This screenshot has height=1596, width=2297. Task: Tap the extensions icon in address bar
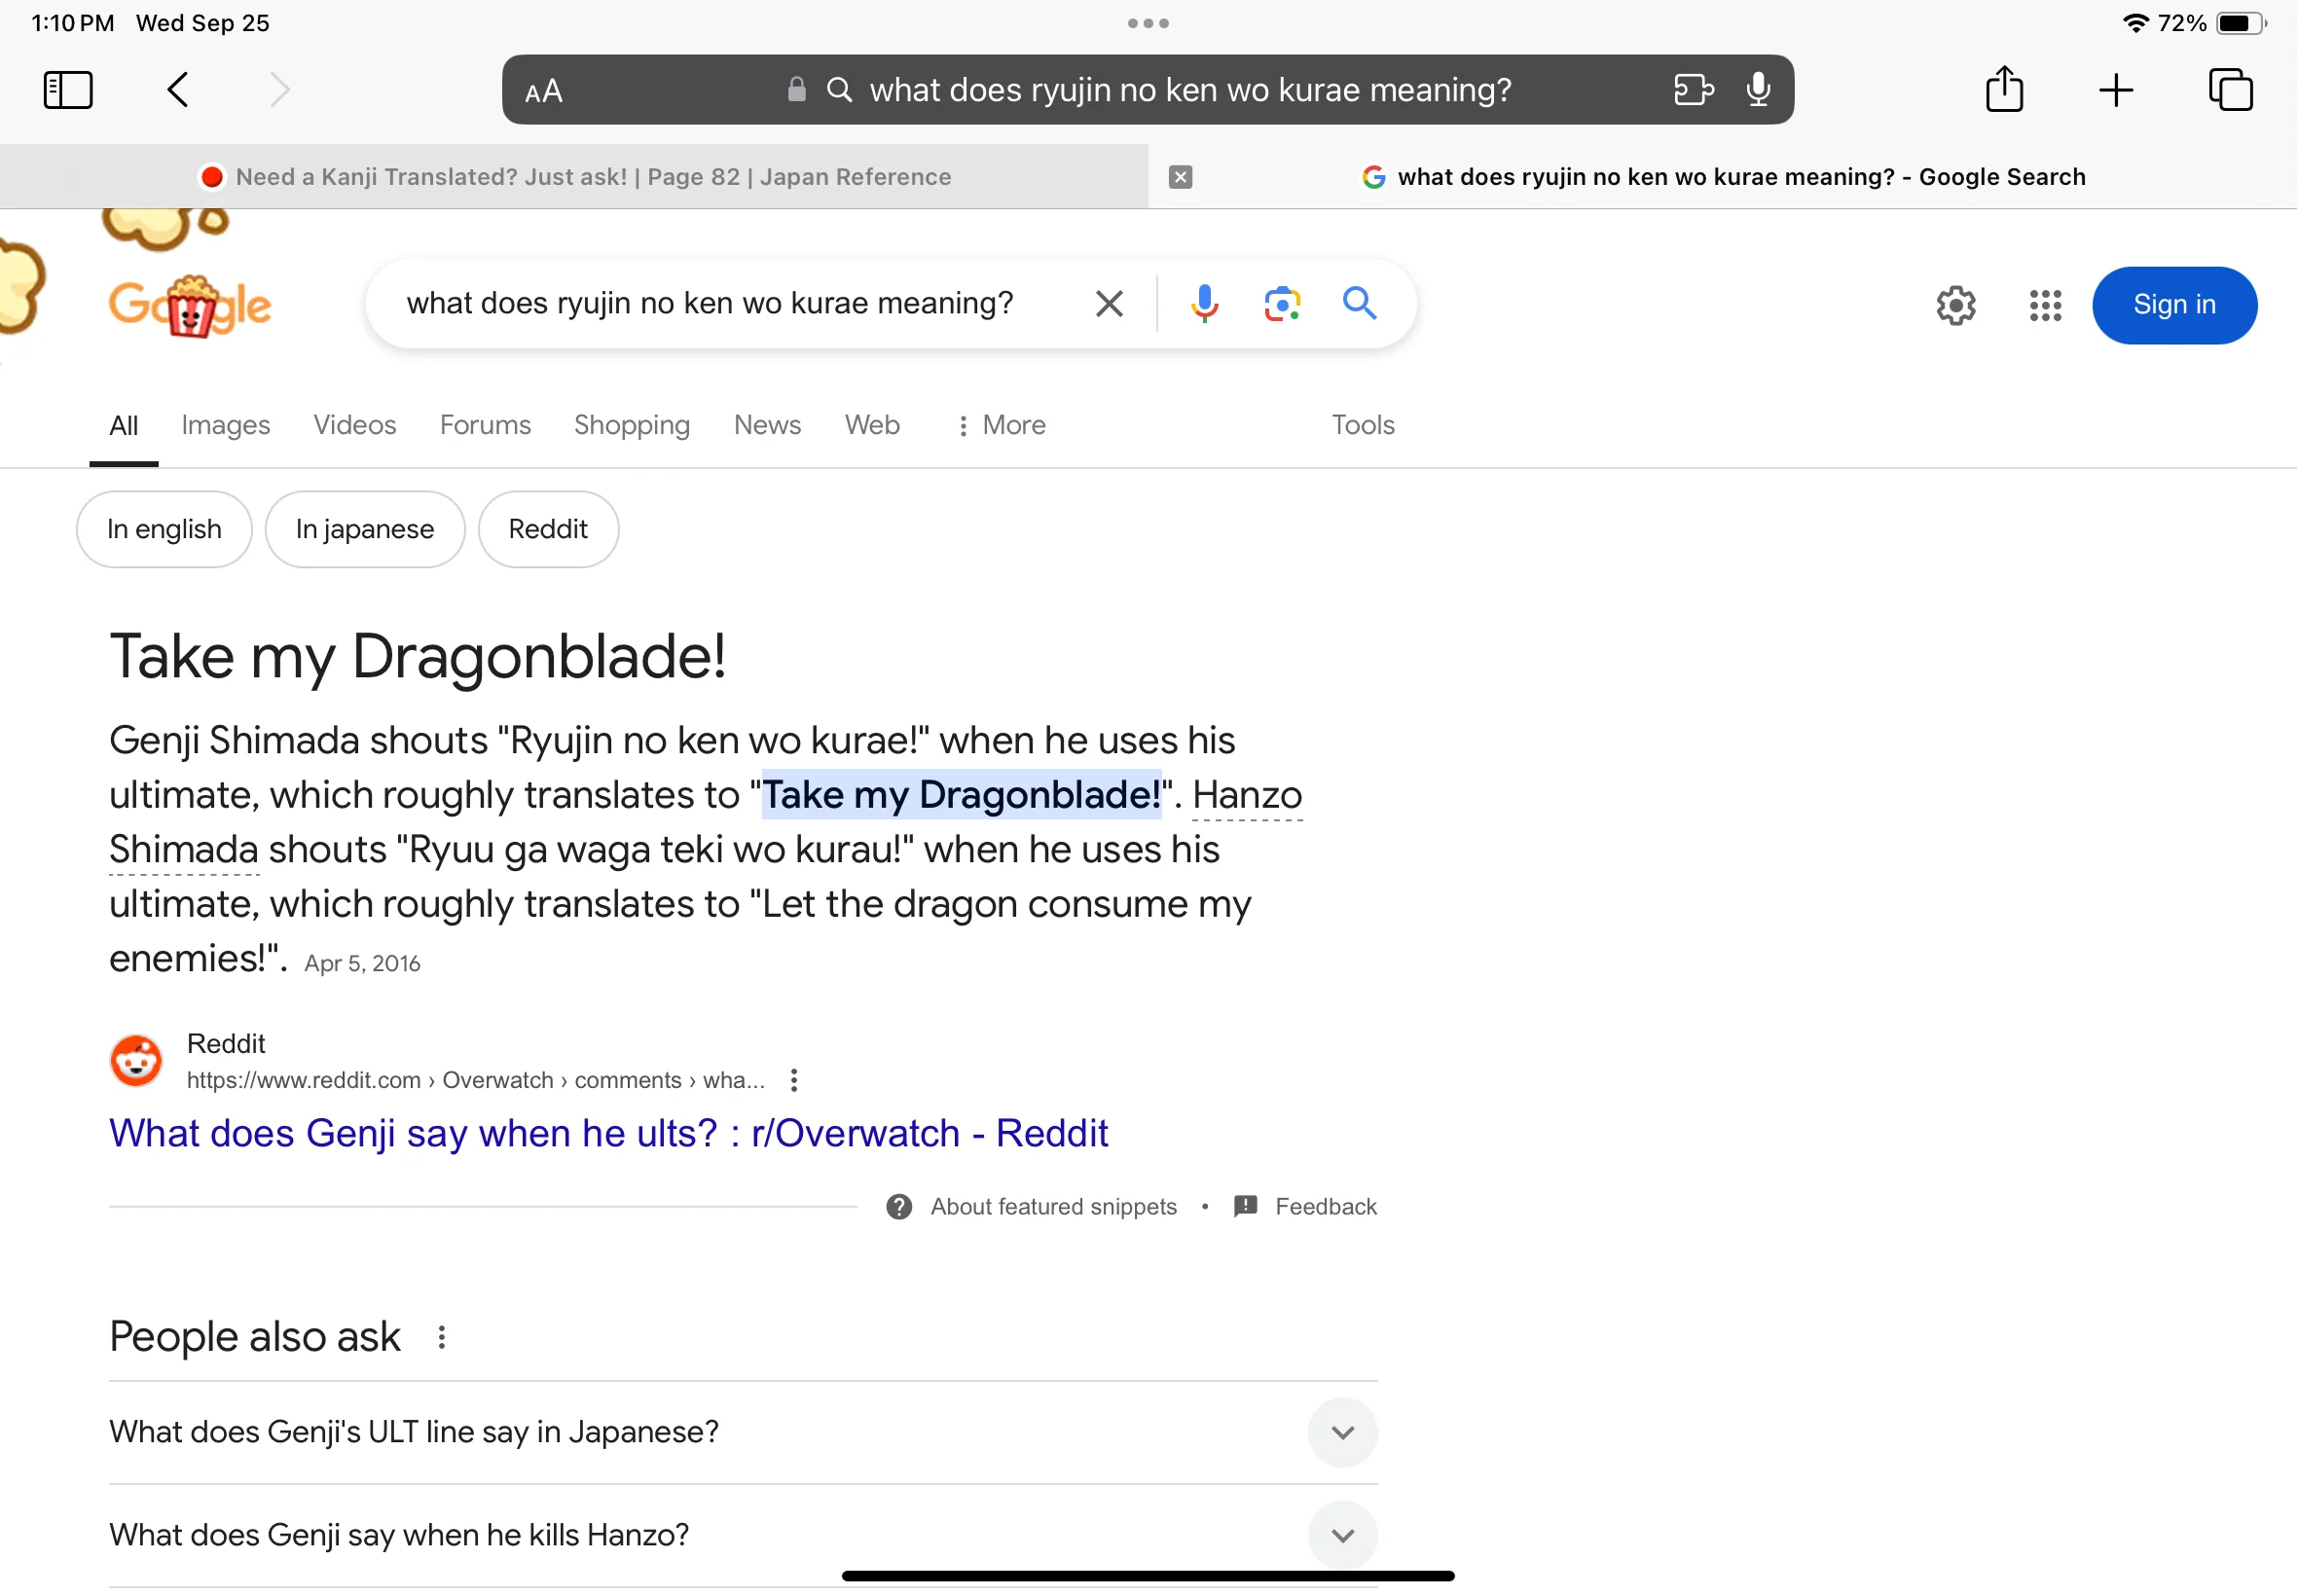[1693, 90]
